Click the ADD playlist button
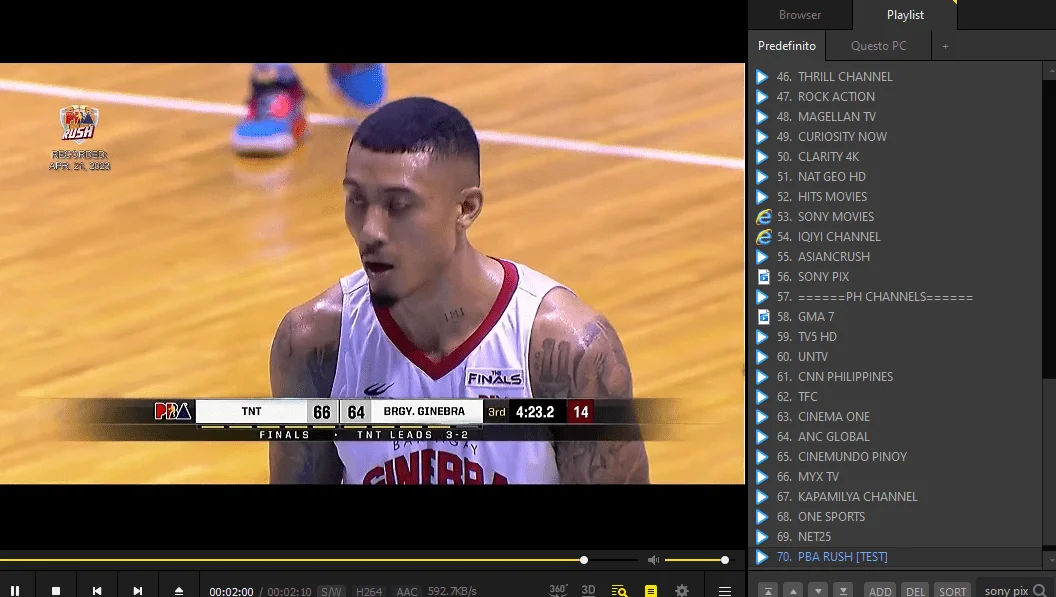This screenshot has height=597, width=1056. click(880, 591)
